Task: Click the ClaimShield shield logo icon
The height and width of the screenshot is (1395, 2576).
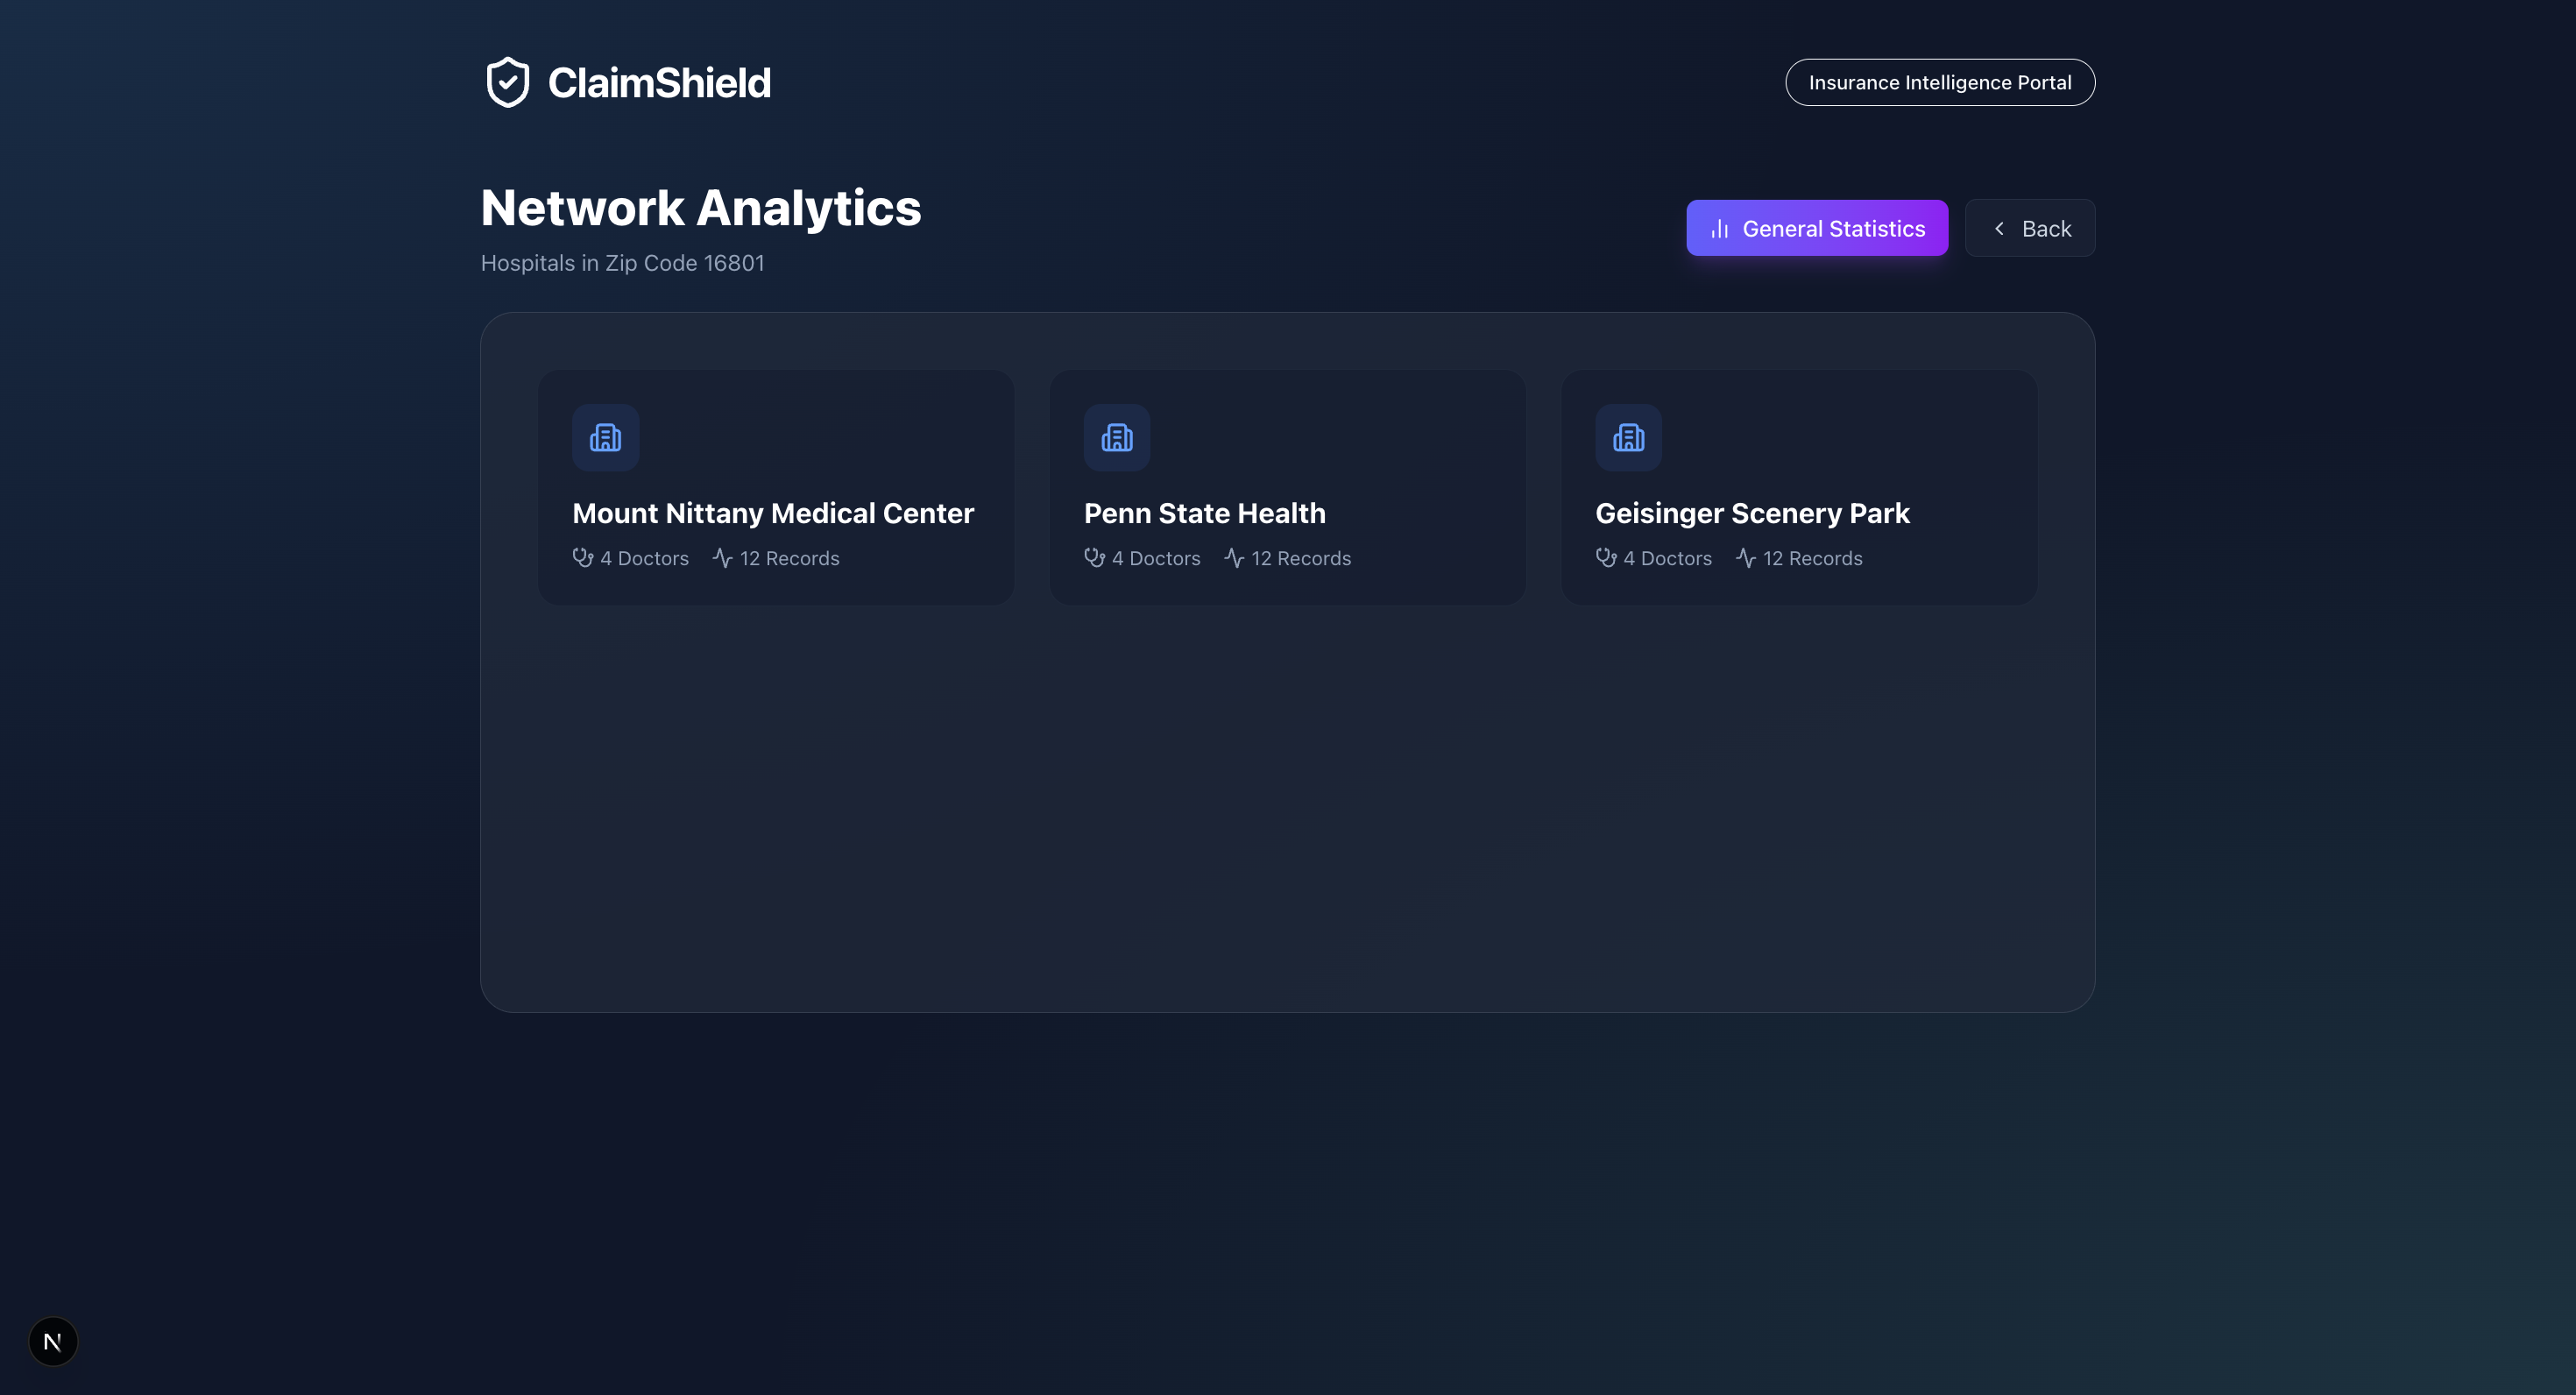Action: 507,82
